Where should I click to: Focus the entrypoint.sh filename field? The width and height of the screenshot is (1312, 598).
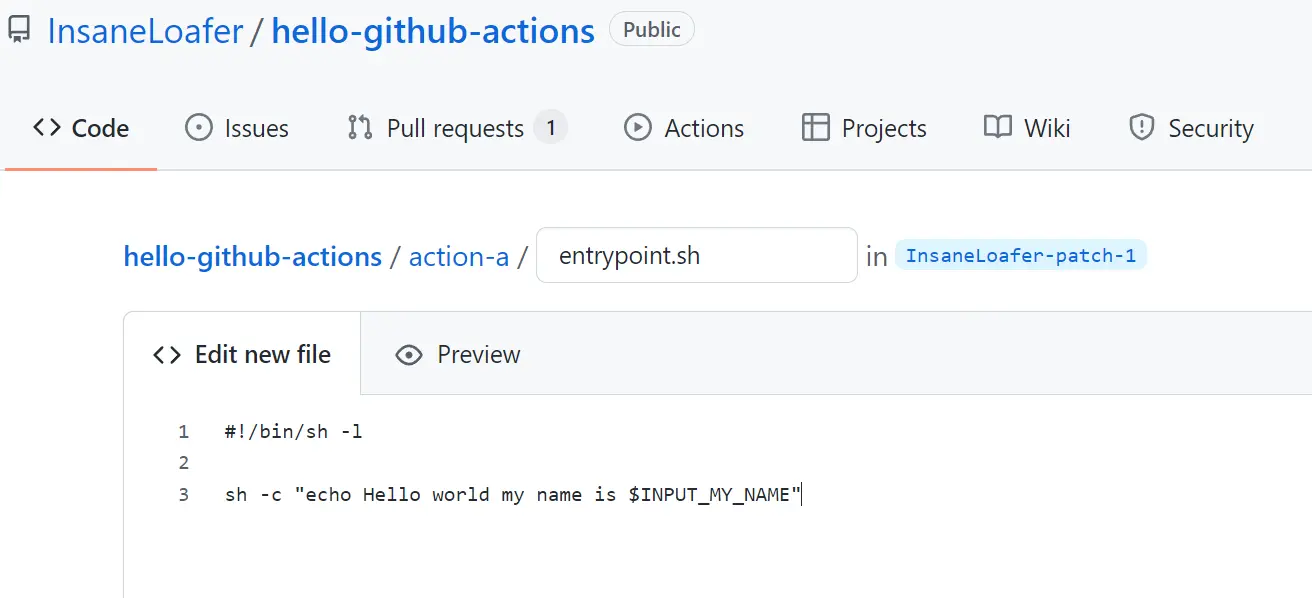[696, 256]
